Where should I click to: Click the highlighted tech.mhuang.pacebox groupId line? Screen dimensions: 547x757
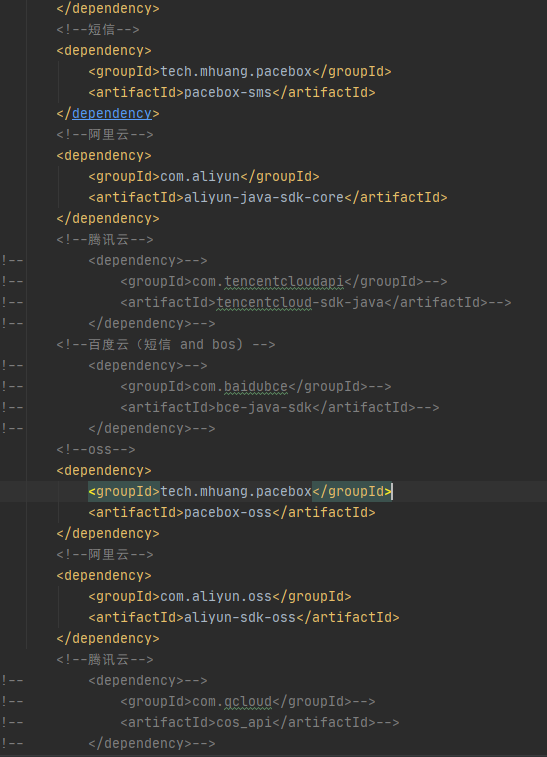tap(239, 491)
